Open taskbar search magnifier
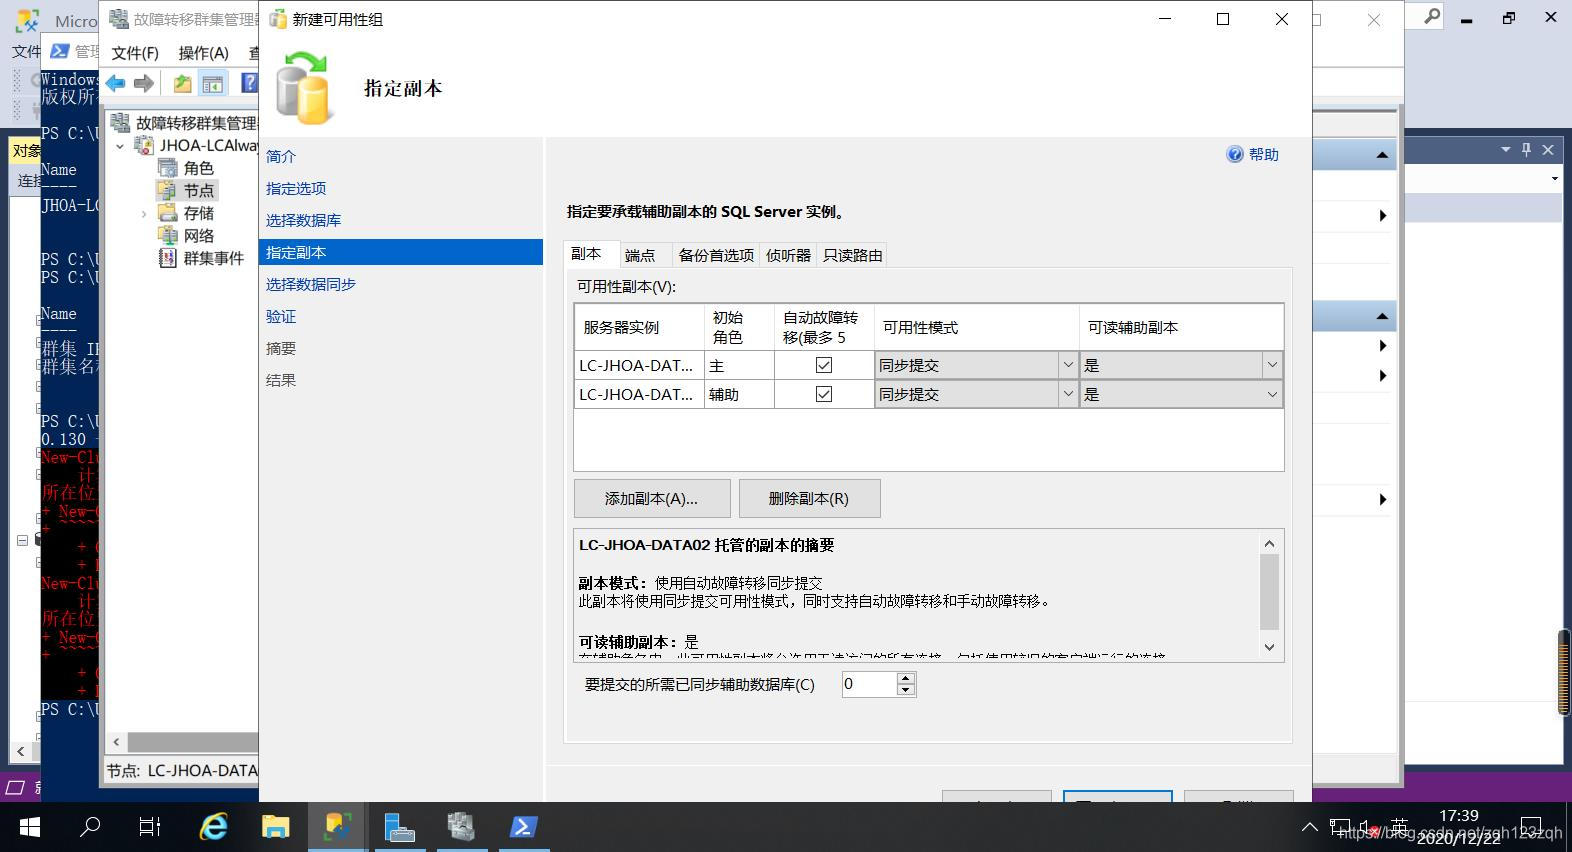Viewport: 1572px width, 852px height. click(x=90, y=827)
